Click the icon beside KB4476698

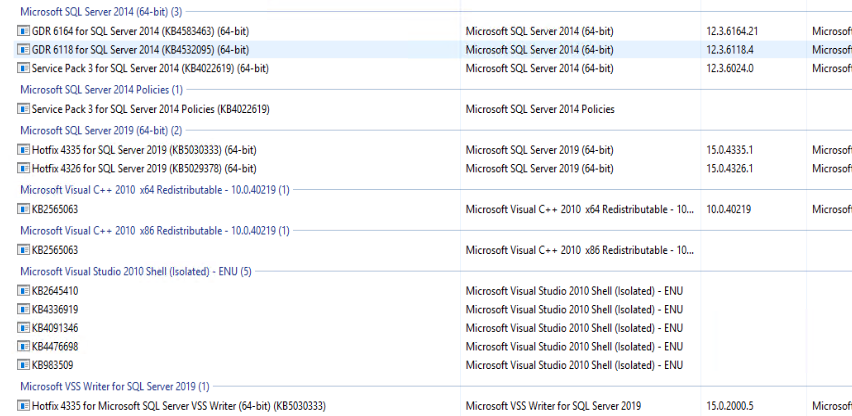tap(23, 346)
